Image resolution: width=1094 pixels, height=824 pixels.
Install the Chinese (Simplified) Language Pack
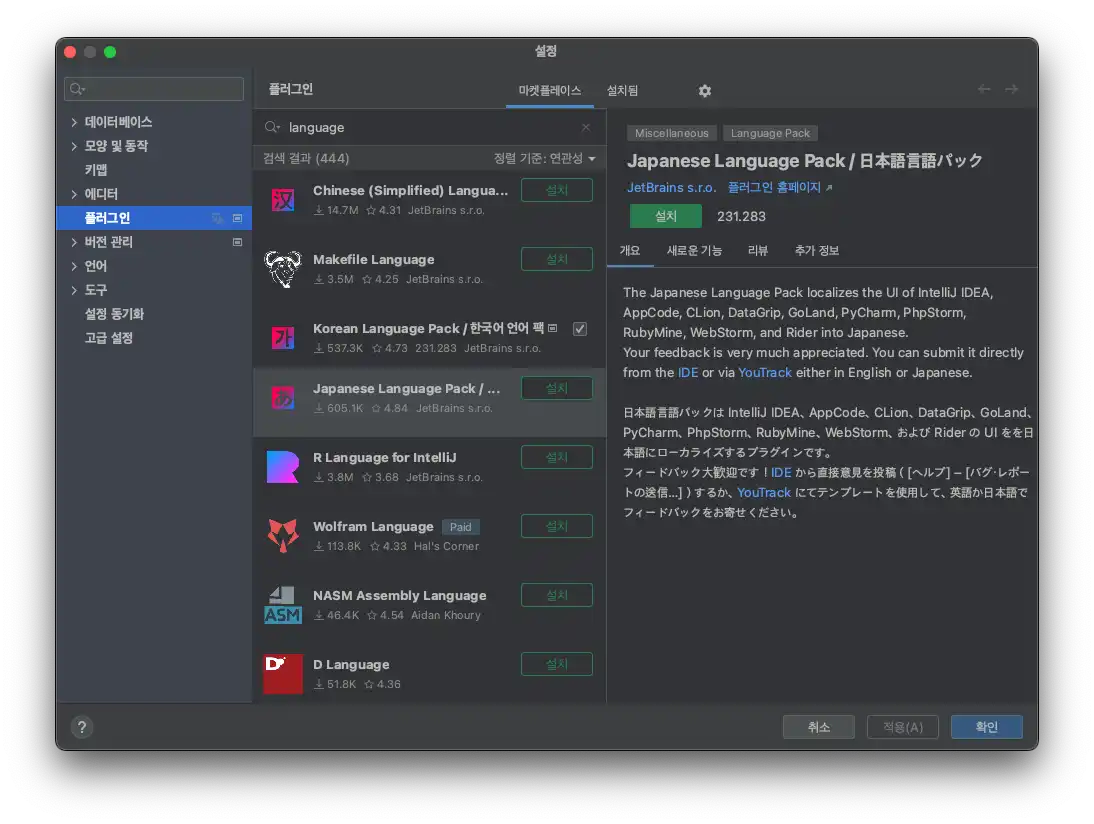point(557,190)
